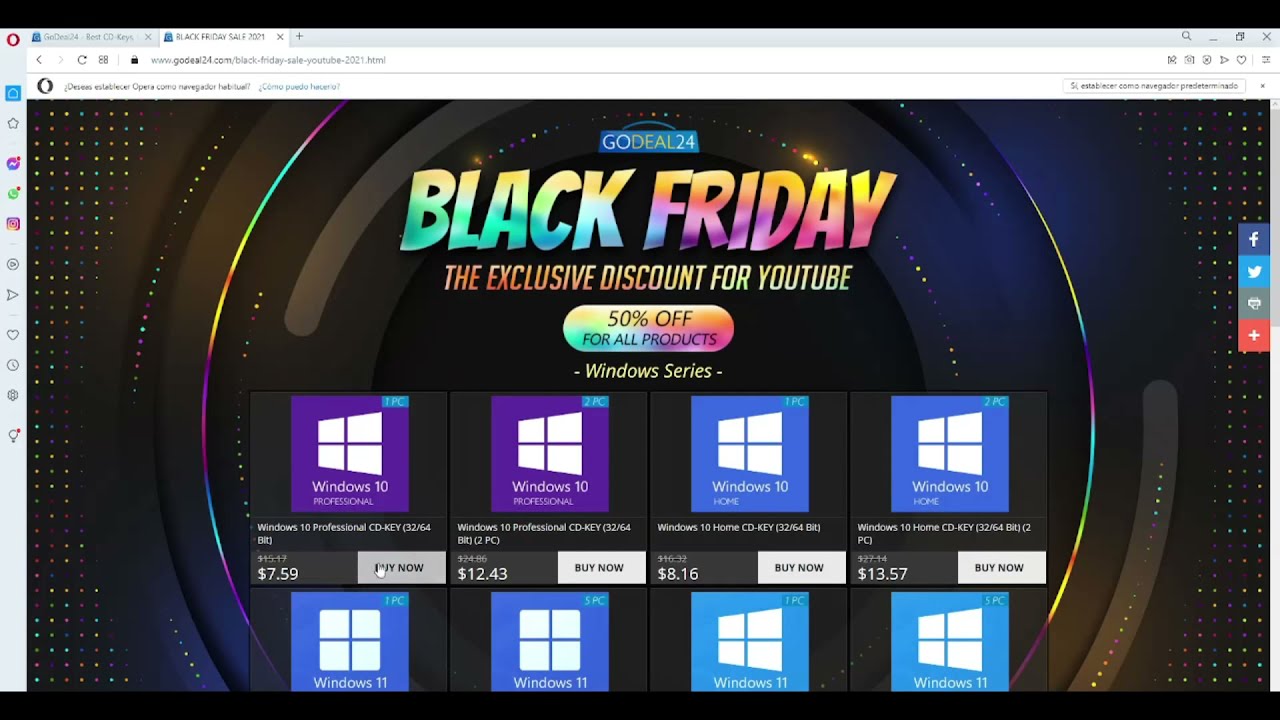Dismiss the default browser notification bar

[1262, 86]
